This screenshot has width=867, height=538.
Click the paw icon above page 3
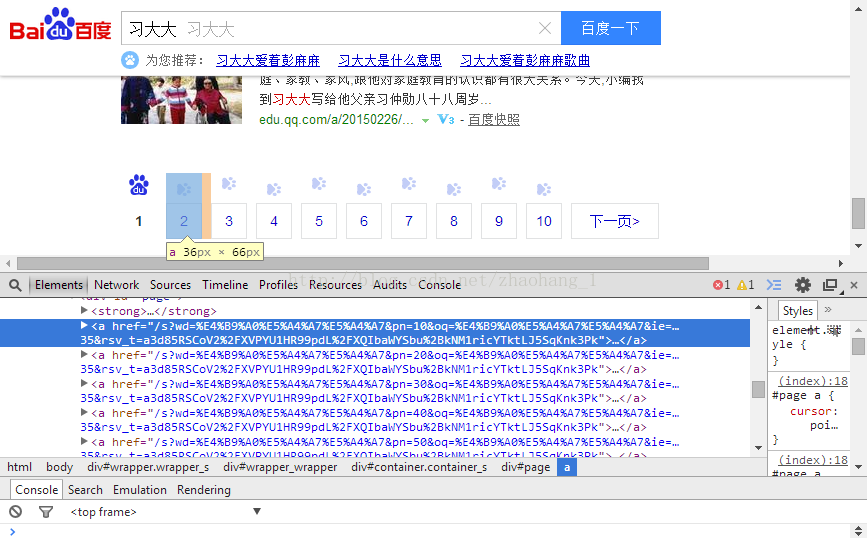pyautogui.click(x=229, y=184)
